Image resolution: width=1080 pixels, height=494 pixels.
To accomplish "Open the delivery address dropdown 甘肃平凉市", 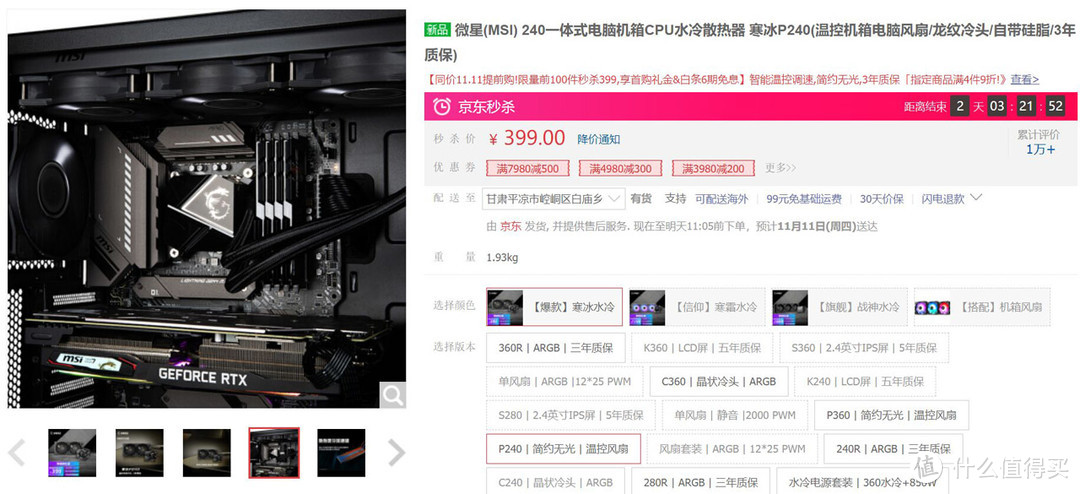I will click(x=553, y=198).
